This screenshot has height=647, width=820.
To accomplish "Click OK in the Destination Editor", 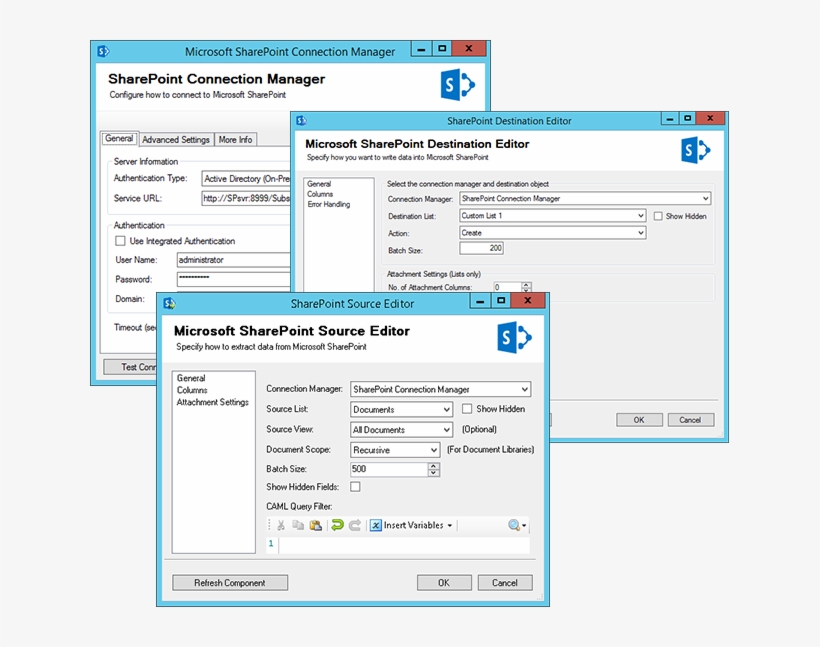I will tap(638, 419).
